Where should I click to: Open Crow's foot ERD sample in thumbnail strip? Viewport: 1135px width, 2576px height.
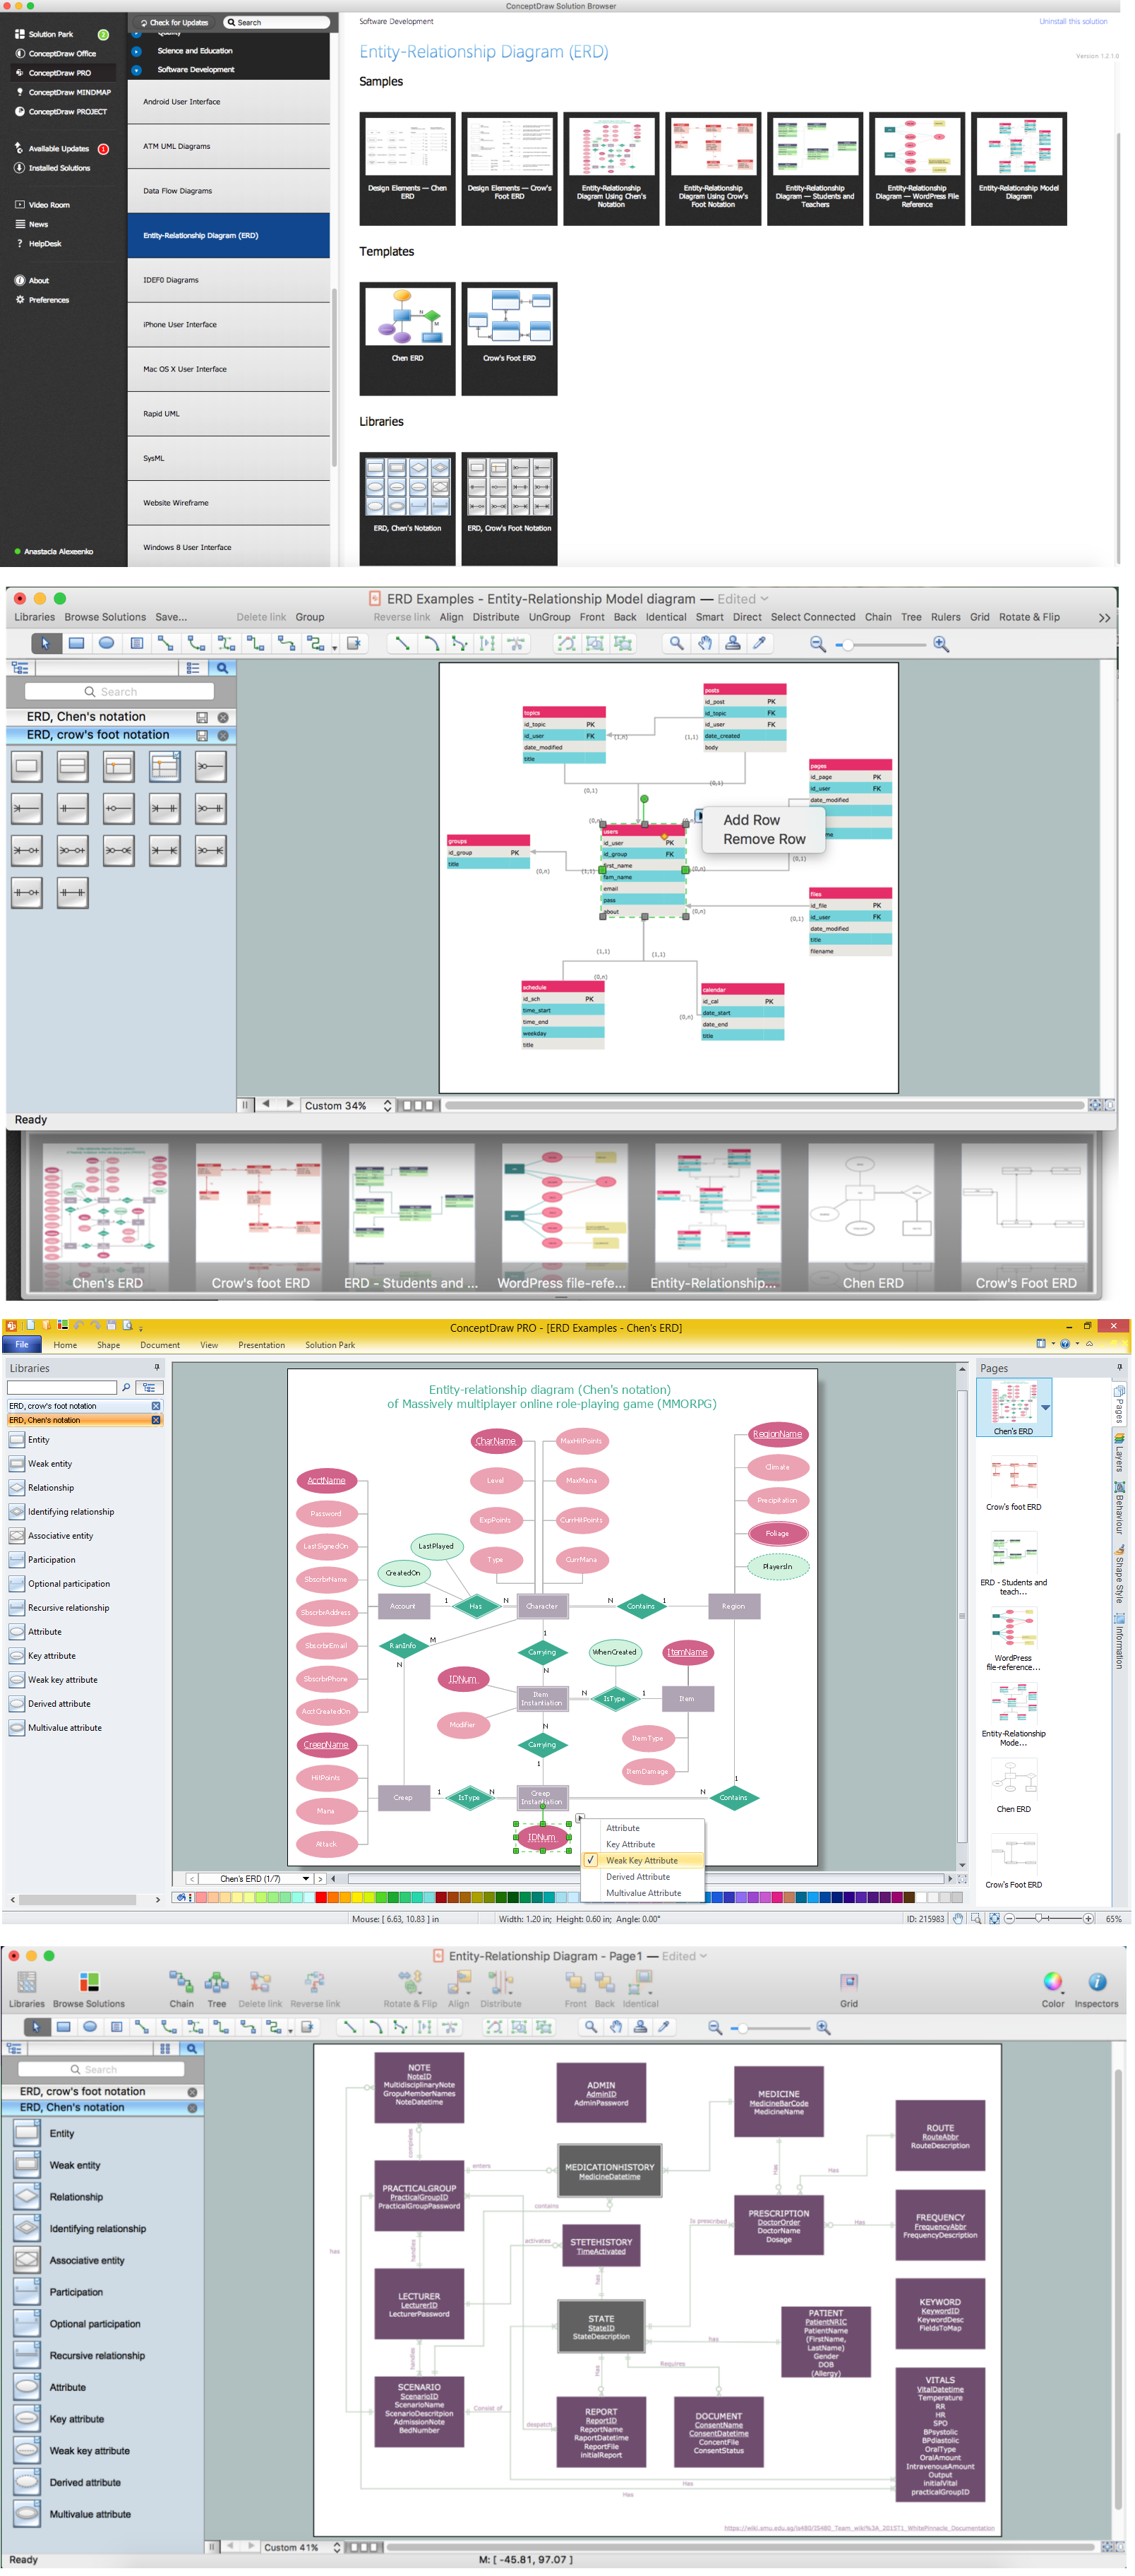click(259, 1217)
